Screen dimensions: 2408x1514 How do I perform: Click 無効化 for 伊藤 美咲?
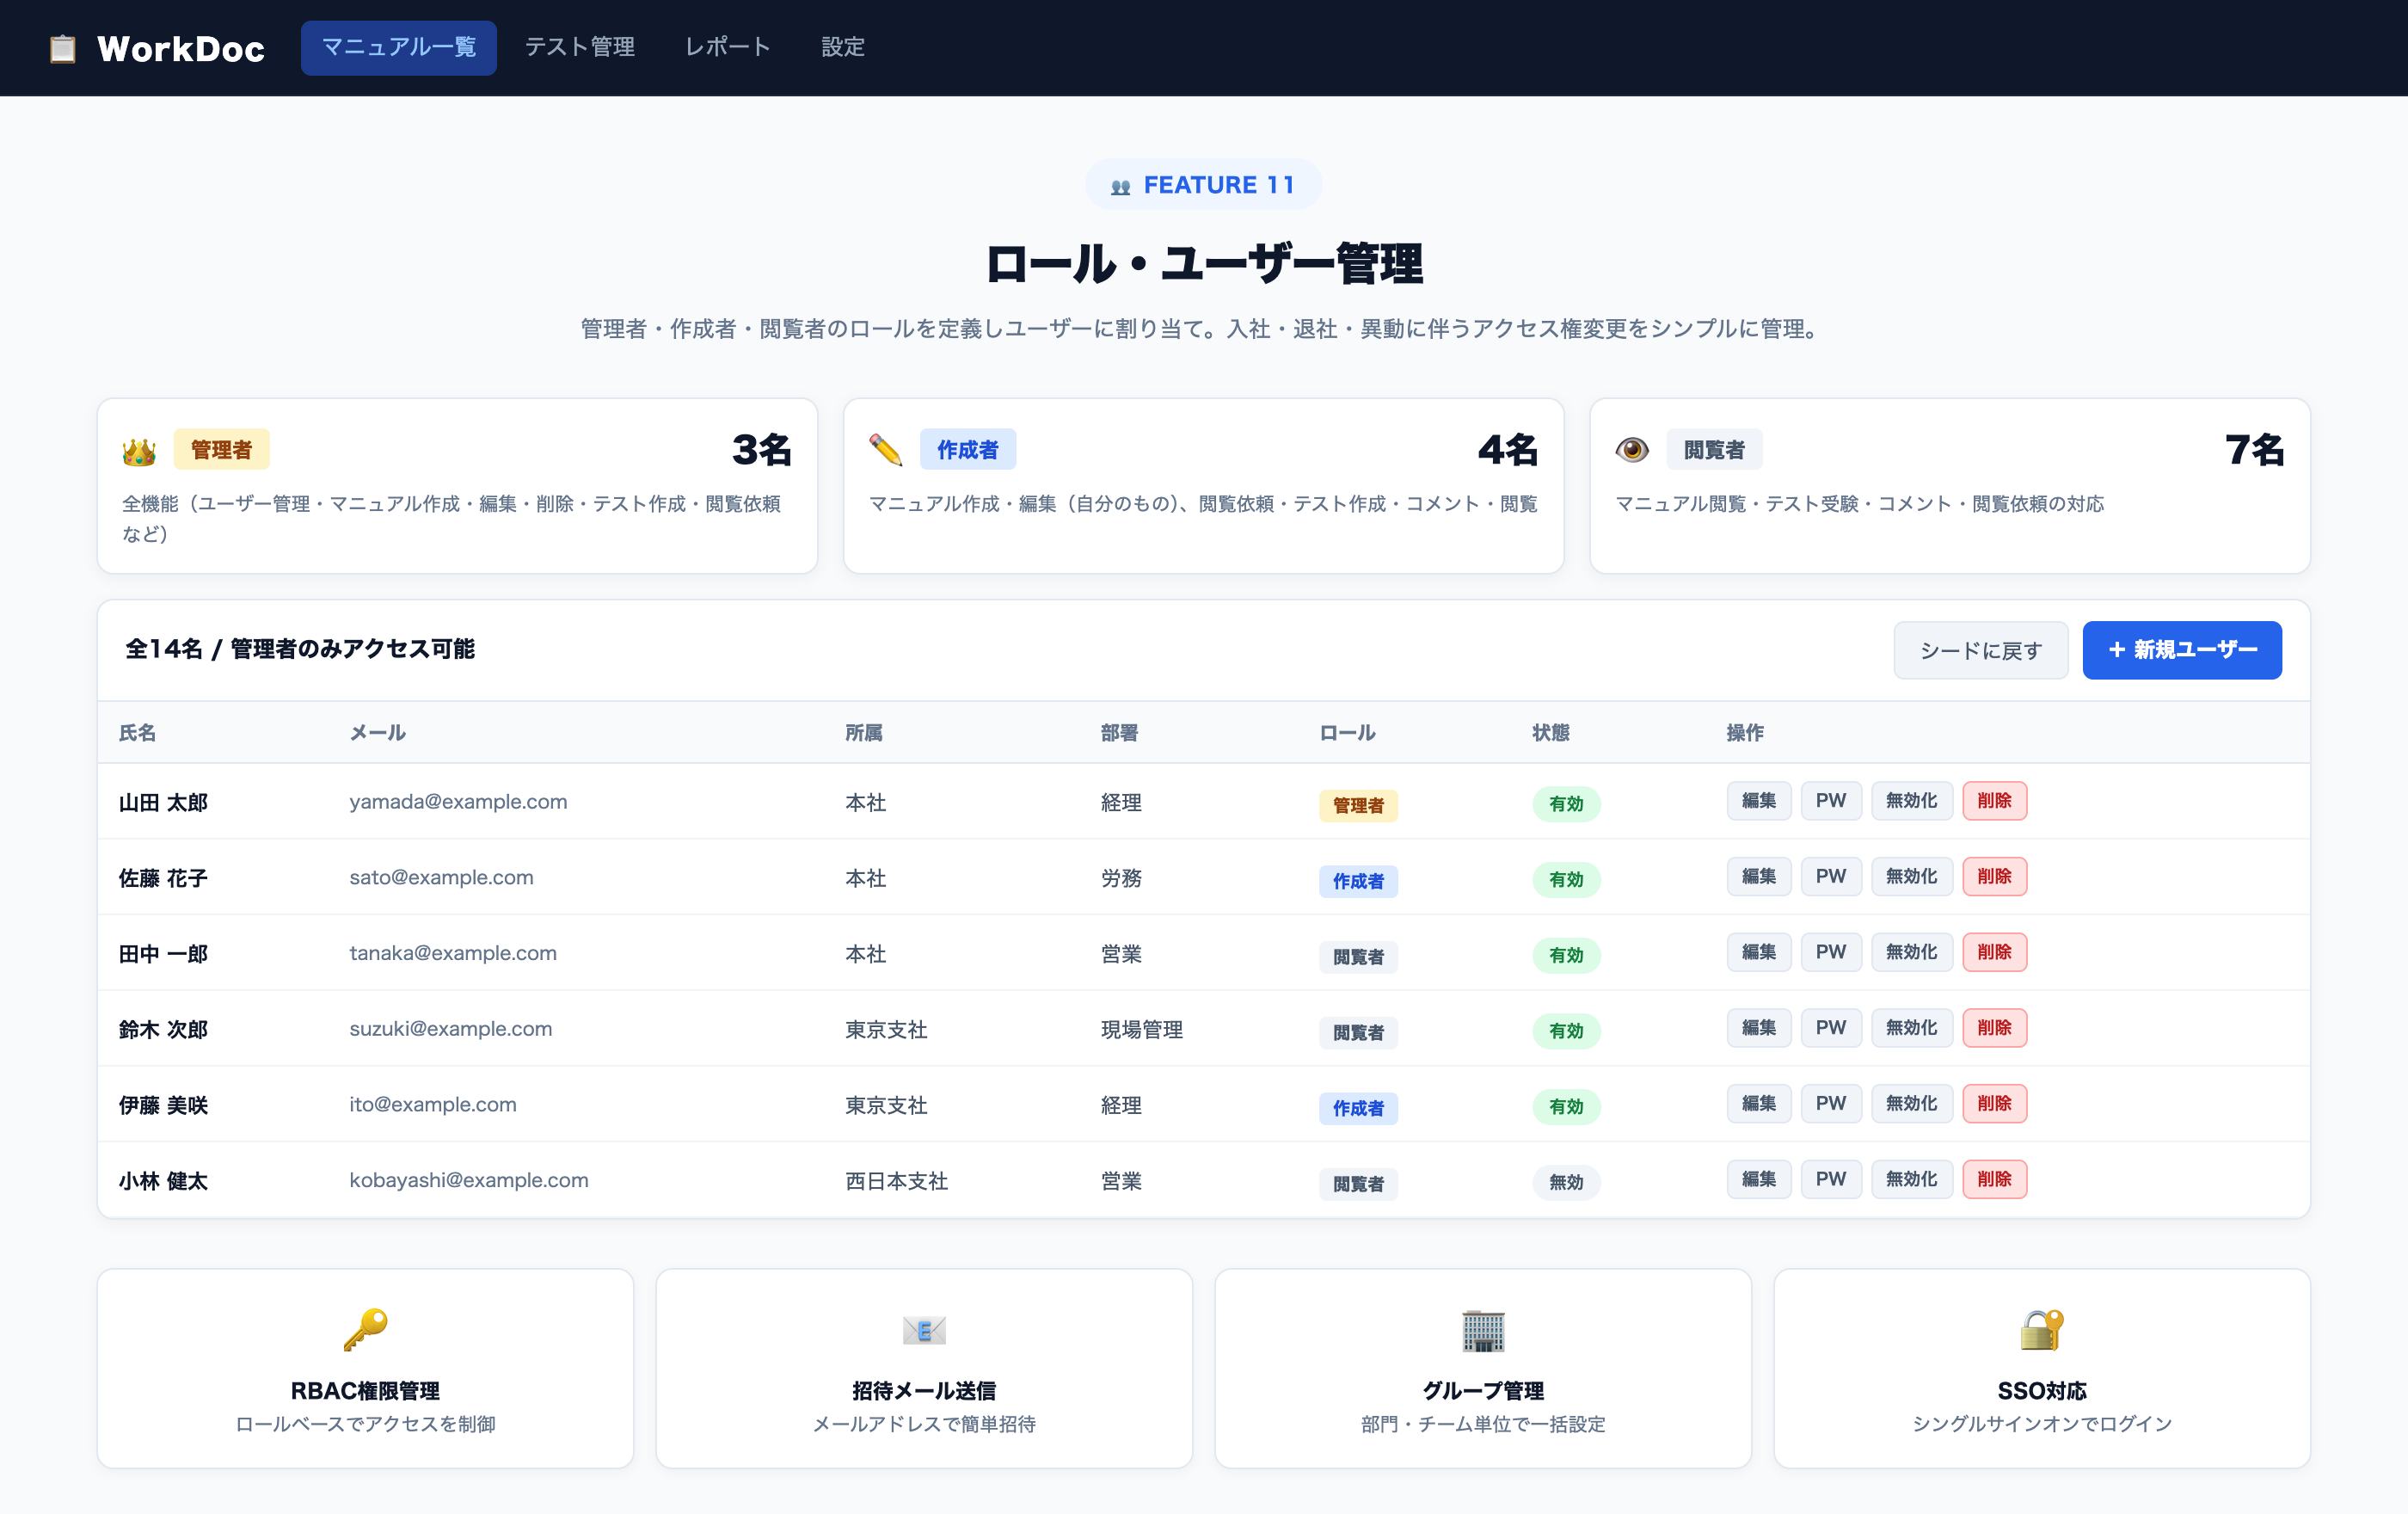coord(1911,1104)
